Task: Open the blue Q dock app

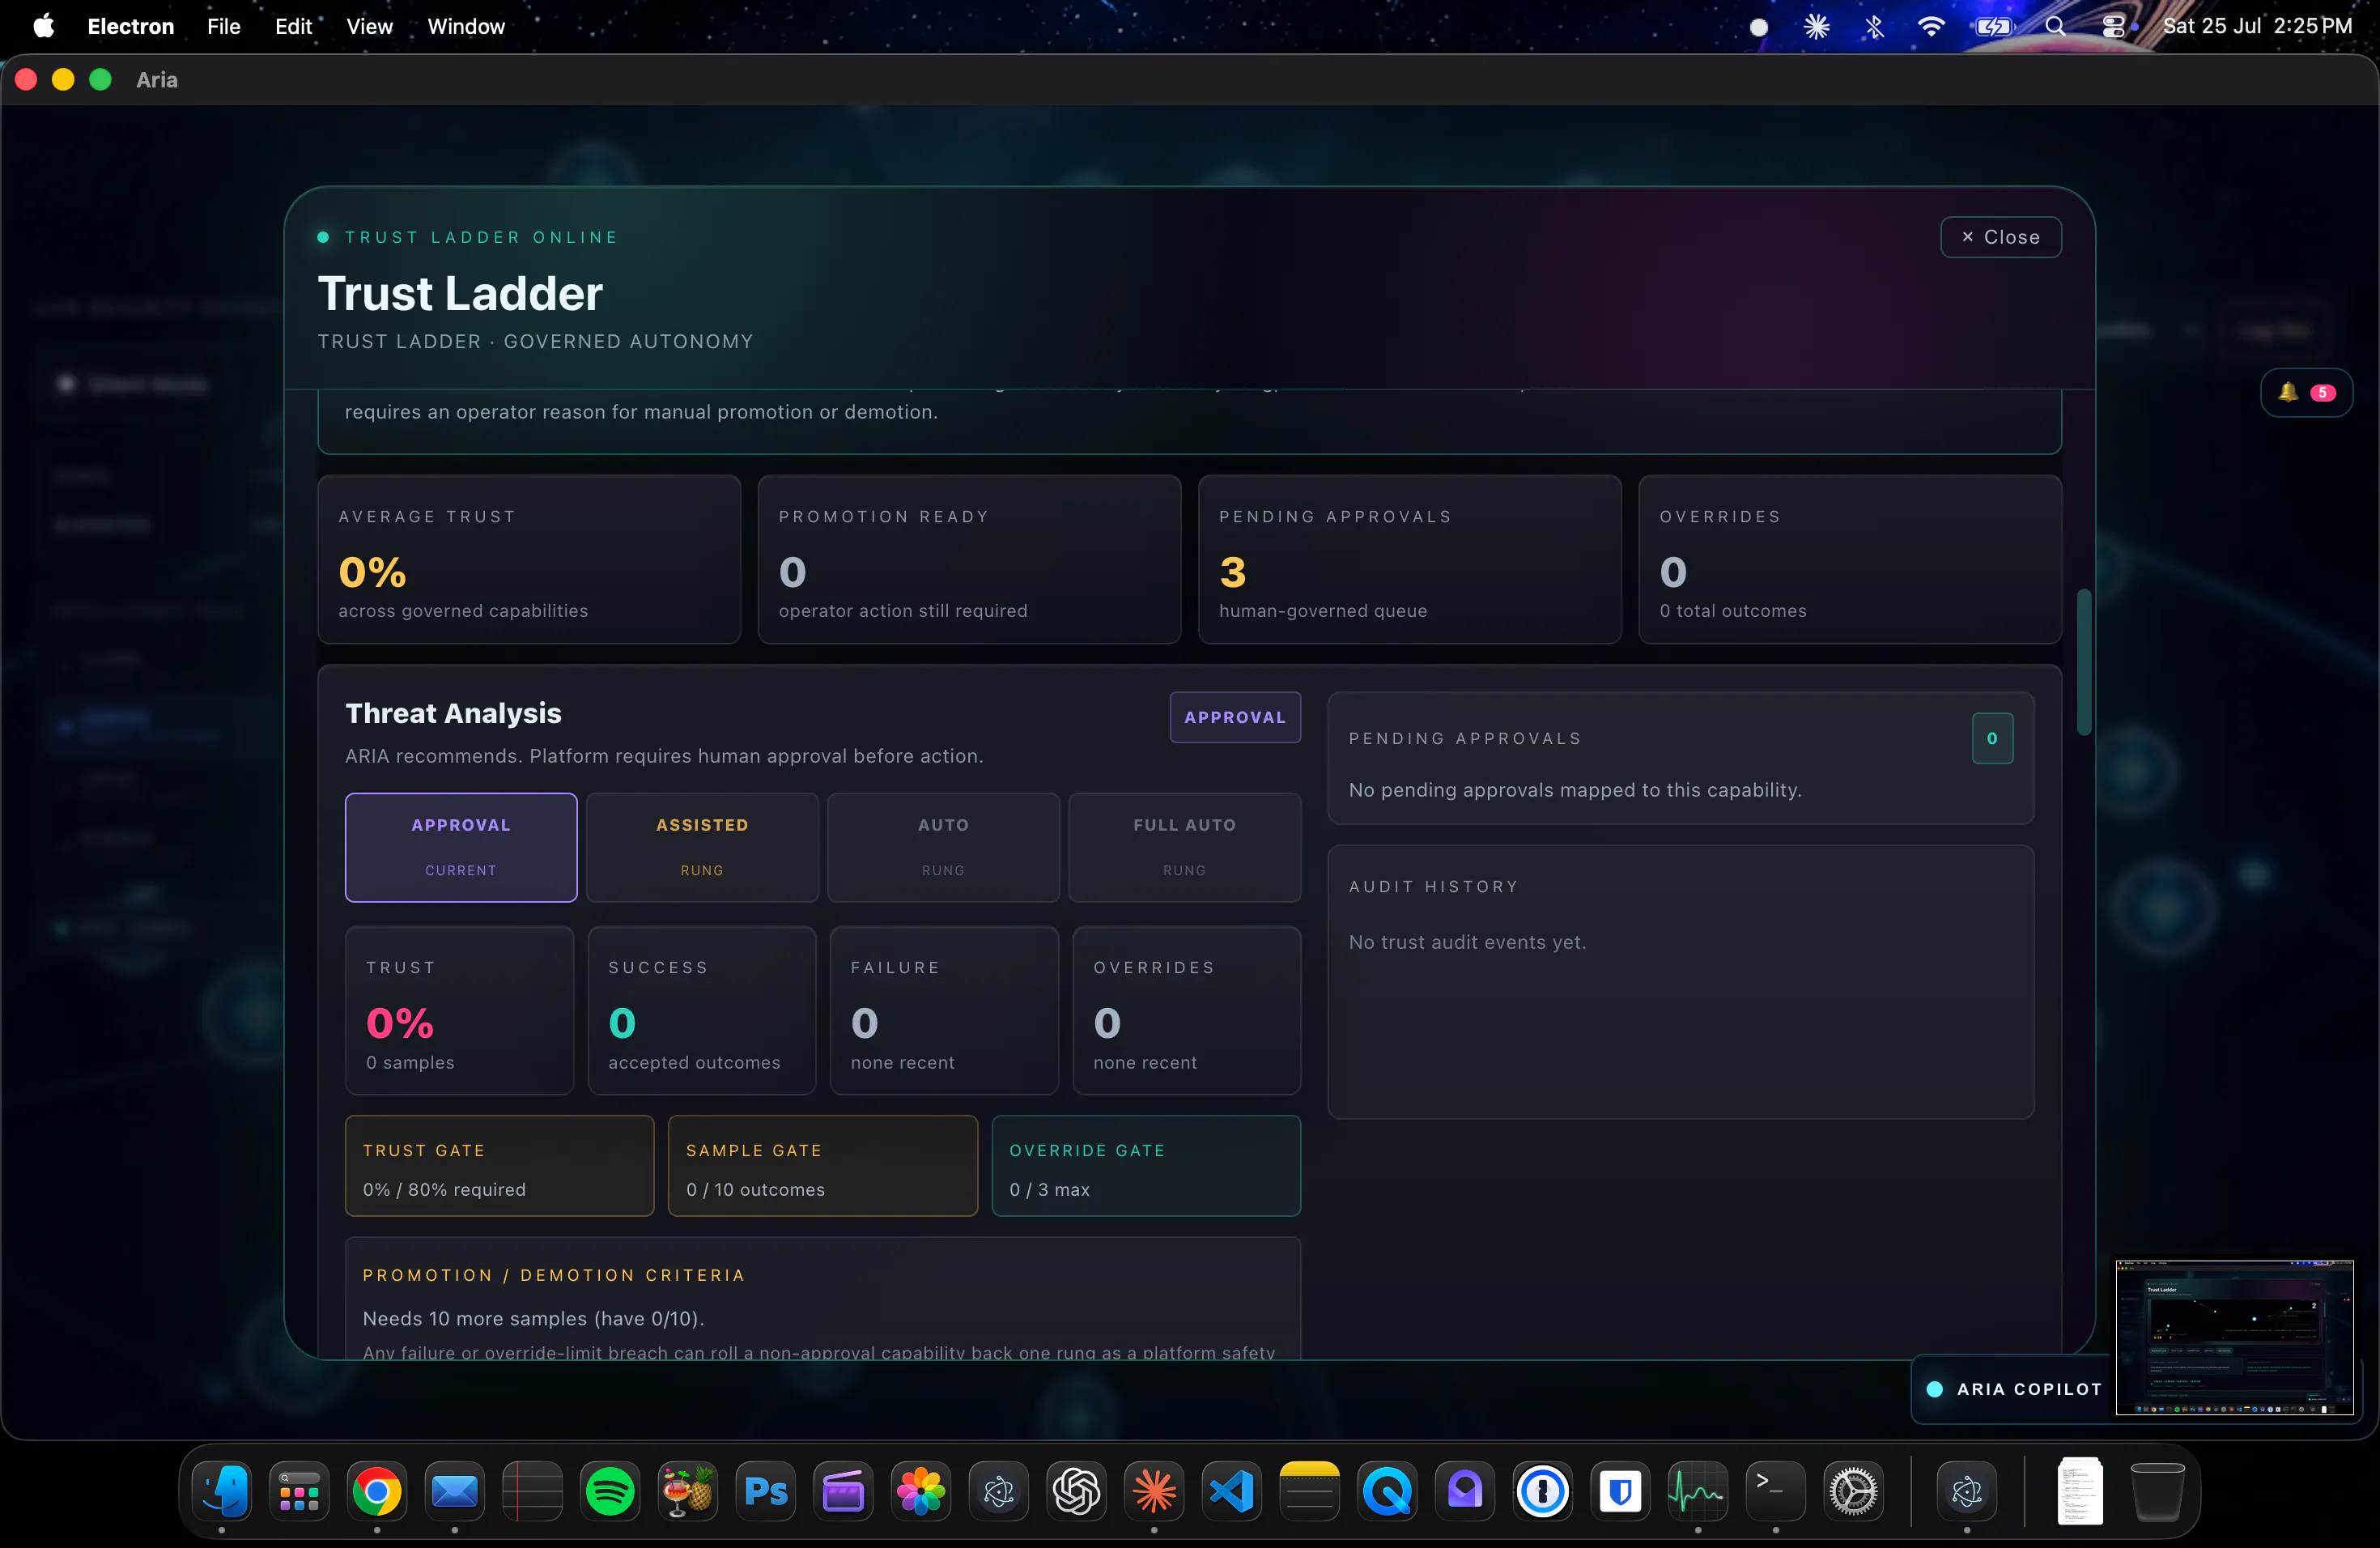Action: click(1387, 1491)
